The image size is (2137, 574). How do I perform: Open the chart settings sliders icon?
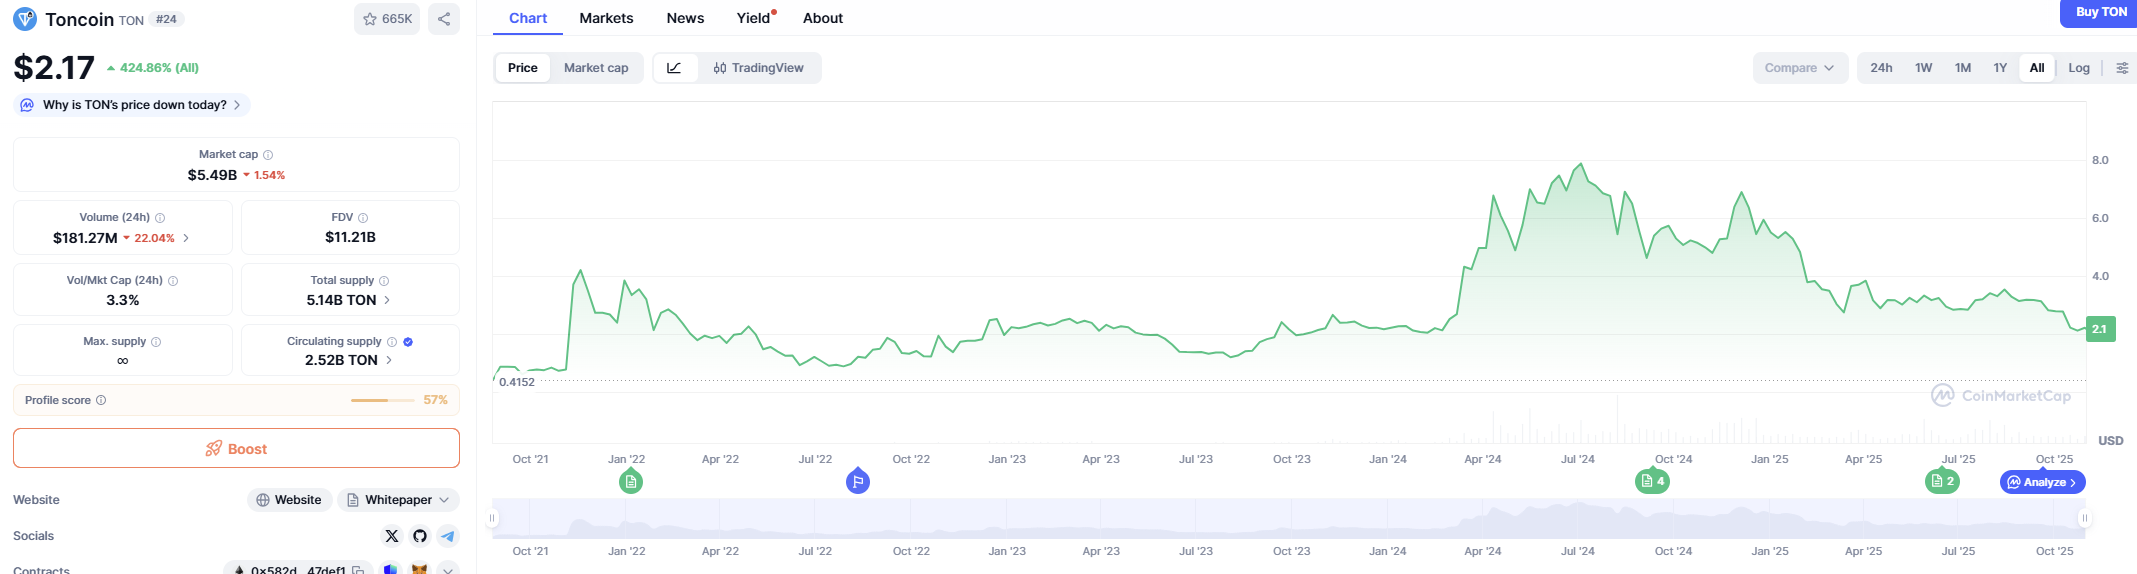(2122, 68)
